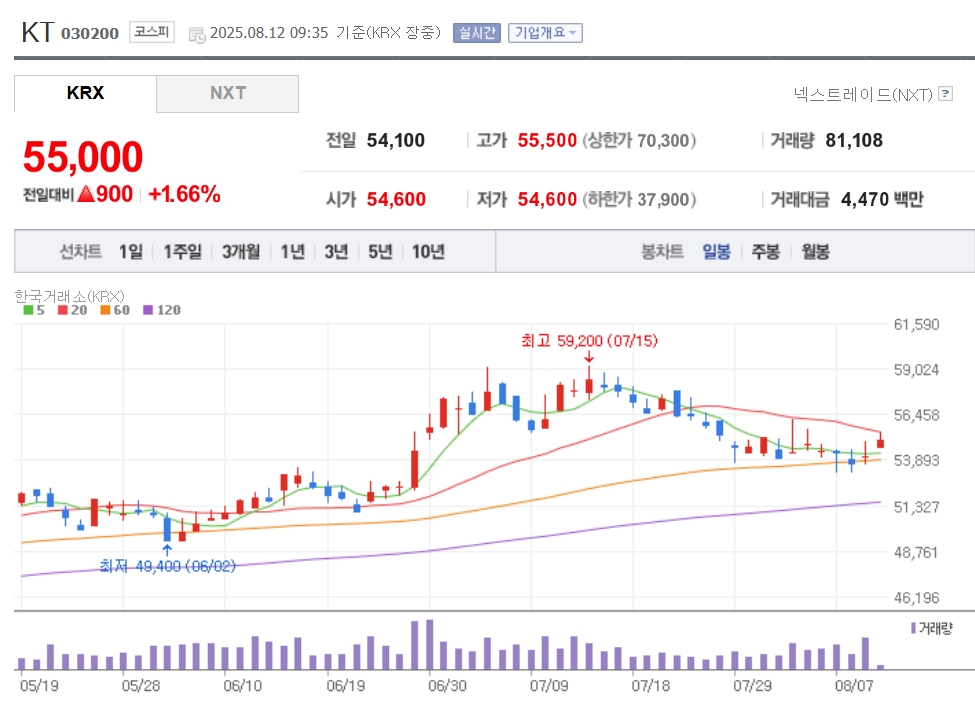Open the Nextrade NXT help question icon

(945, 94)
